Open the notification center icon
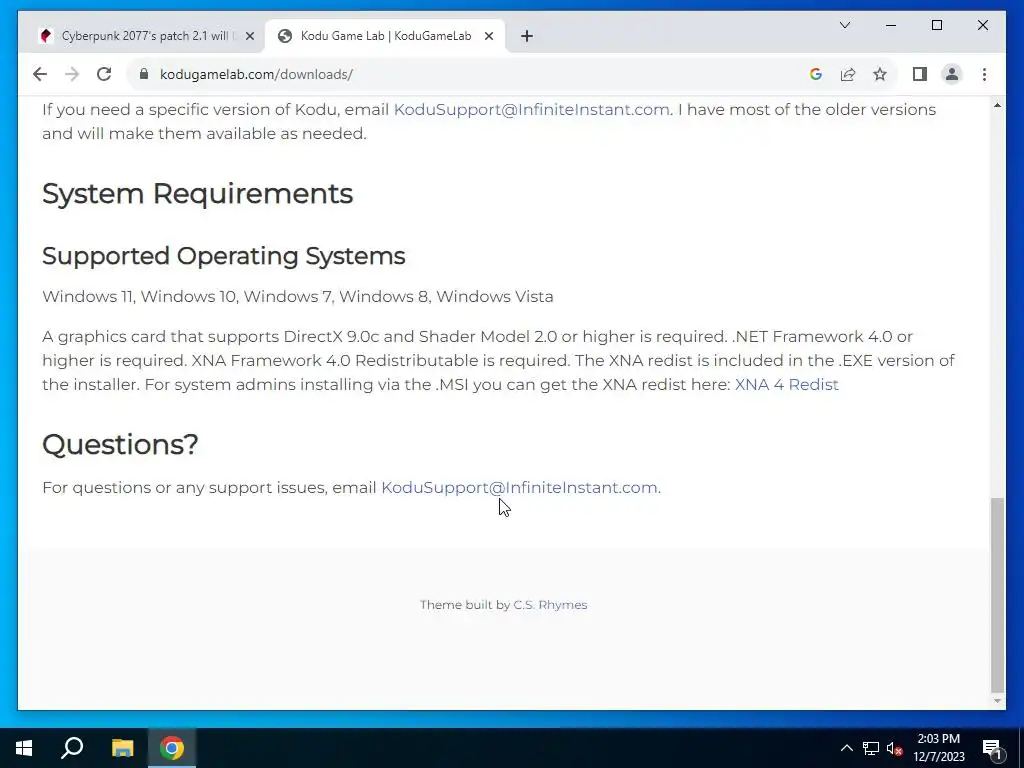 coord(992,748)
